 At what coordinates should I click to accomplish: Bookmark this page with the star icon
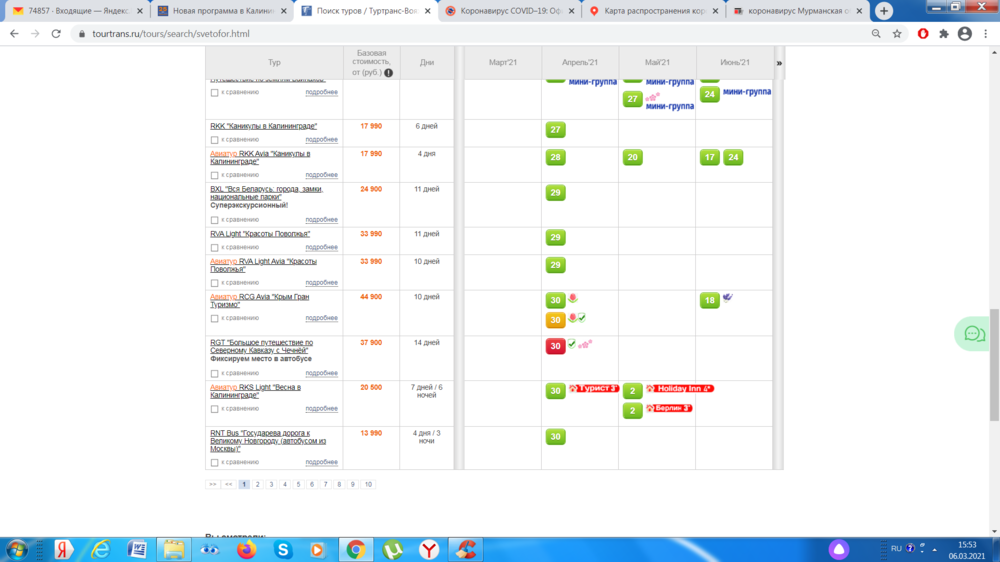(x=897, y=33)
